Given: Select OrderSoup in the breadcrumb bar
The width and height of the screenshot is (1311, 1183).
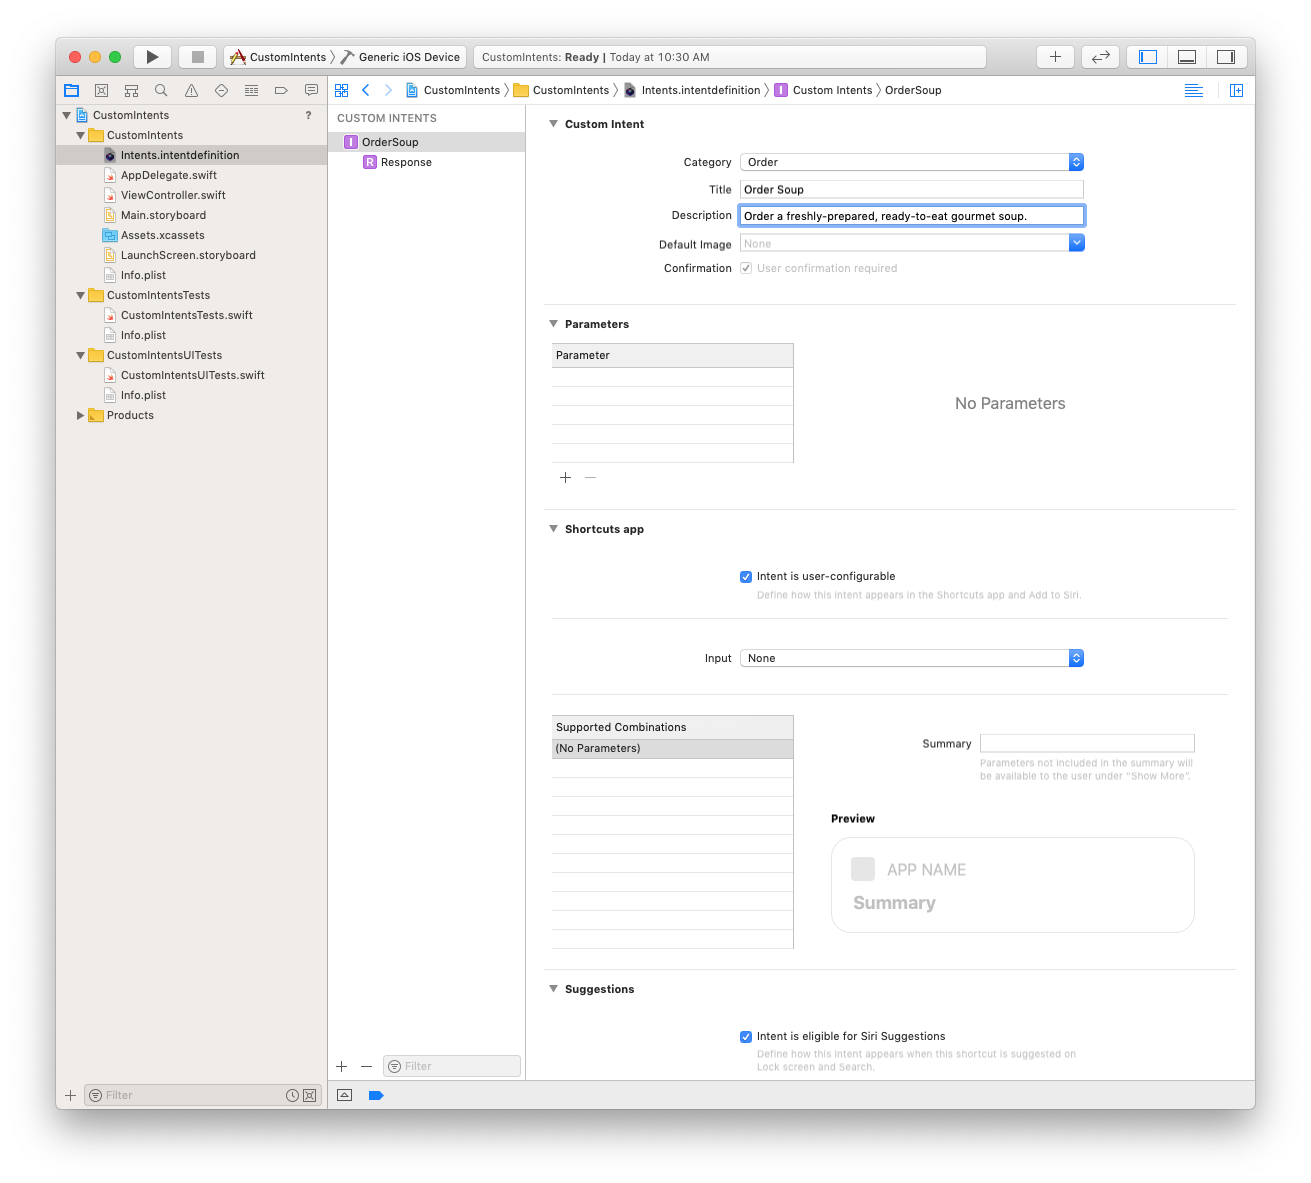Looking at the screenshot, I should (x=913, y=90).
